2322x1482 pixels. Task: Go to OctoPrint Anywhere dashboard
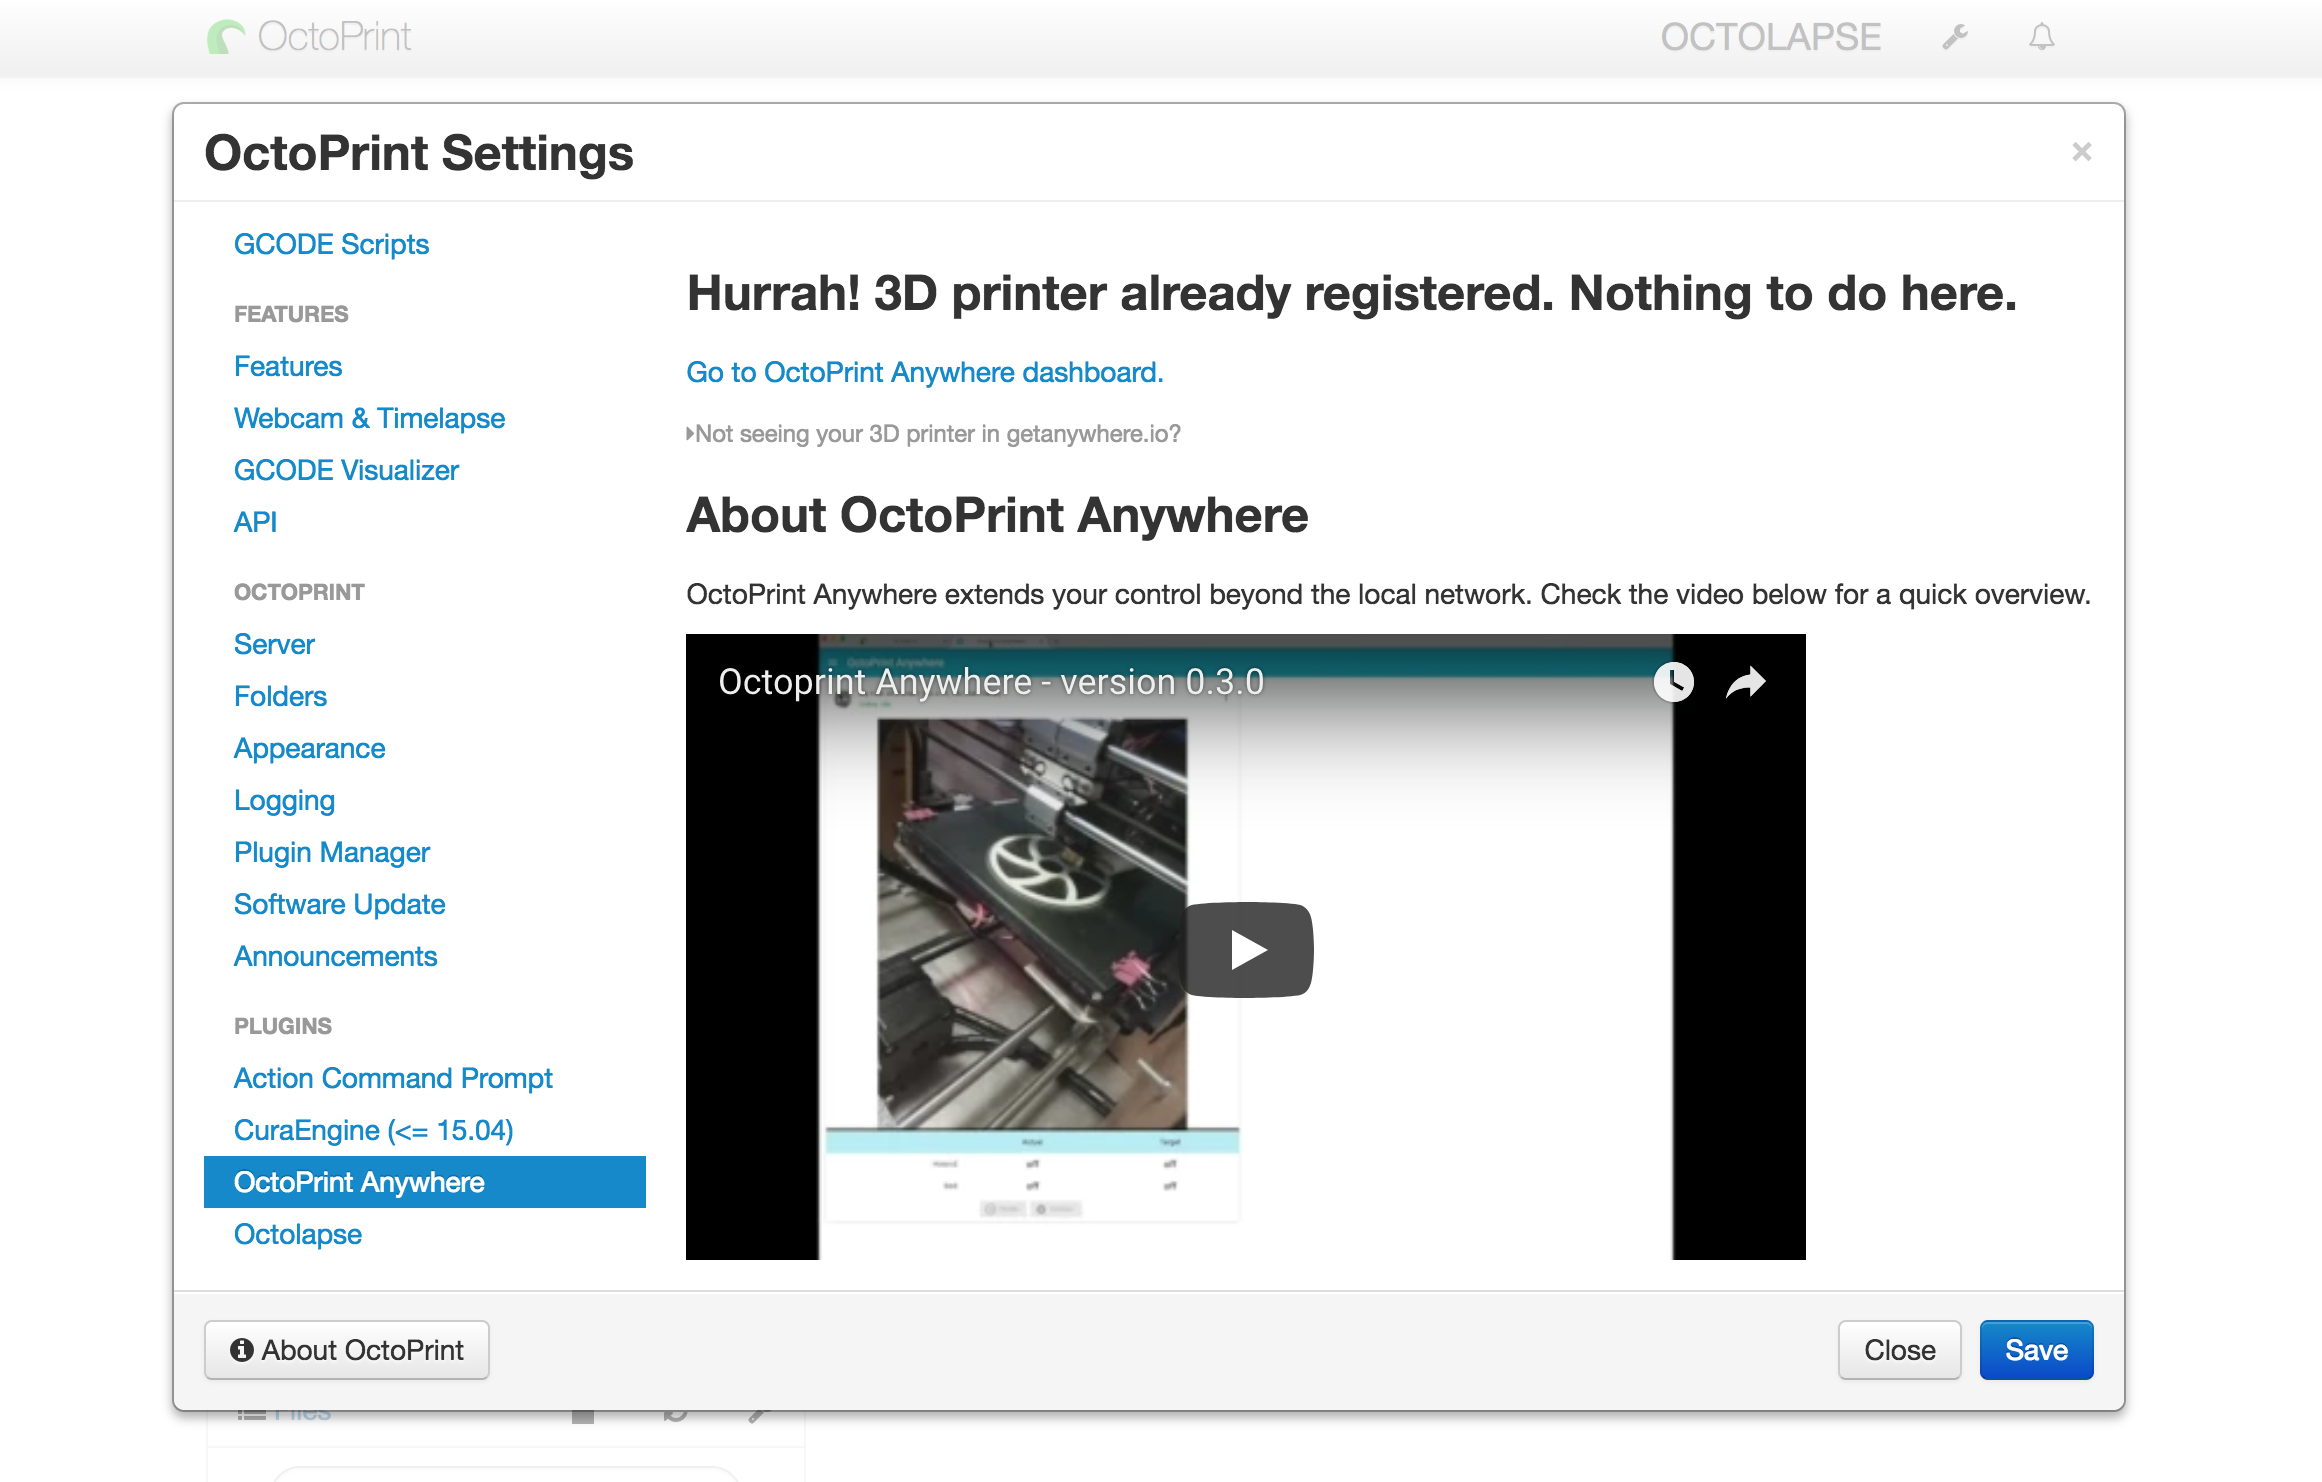924,371
